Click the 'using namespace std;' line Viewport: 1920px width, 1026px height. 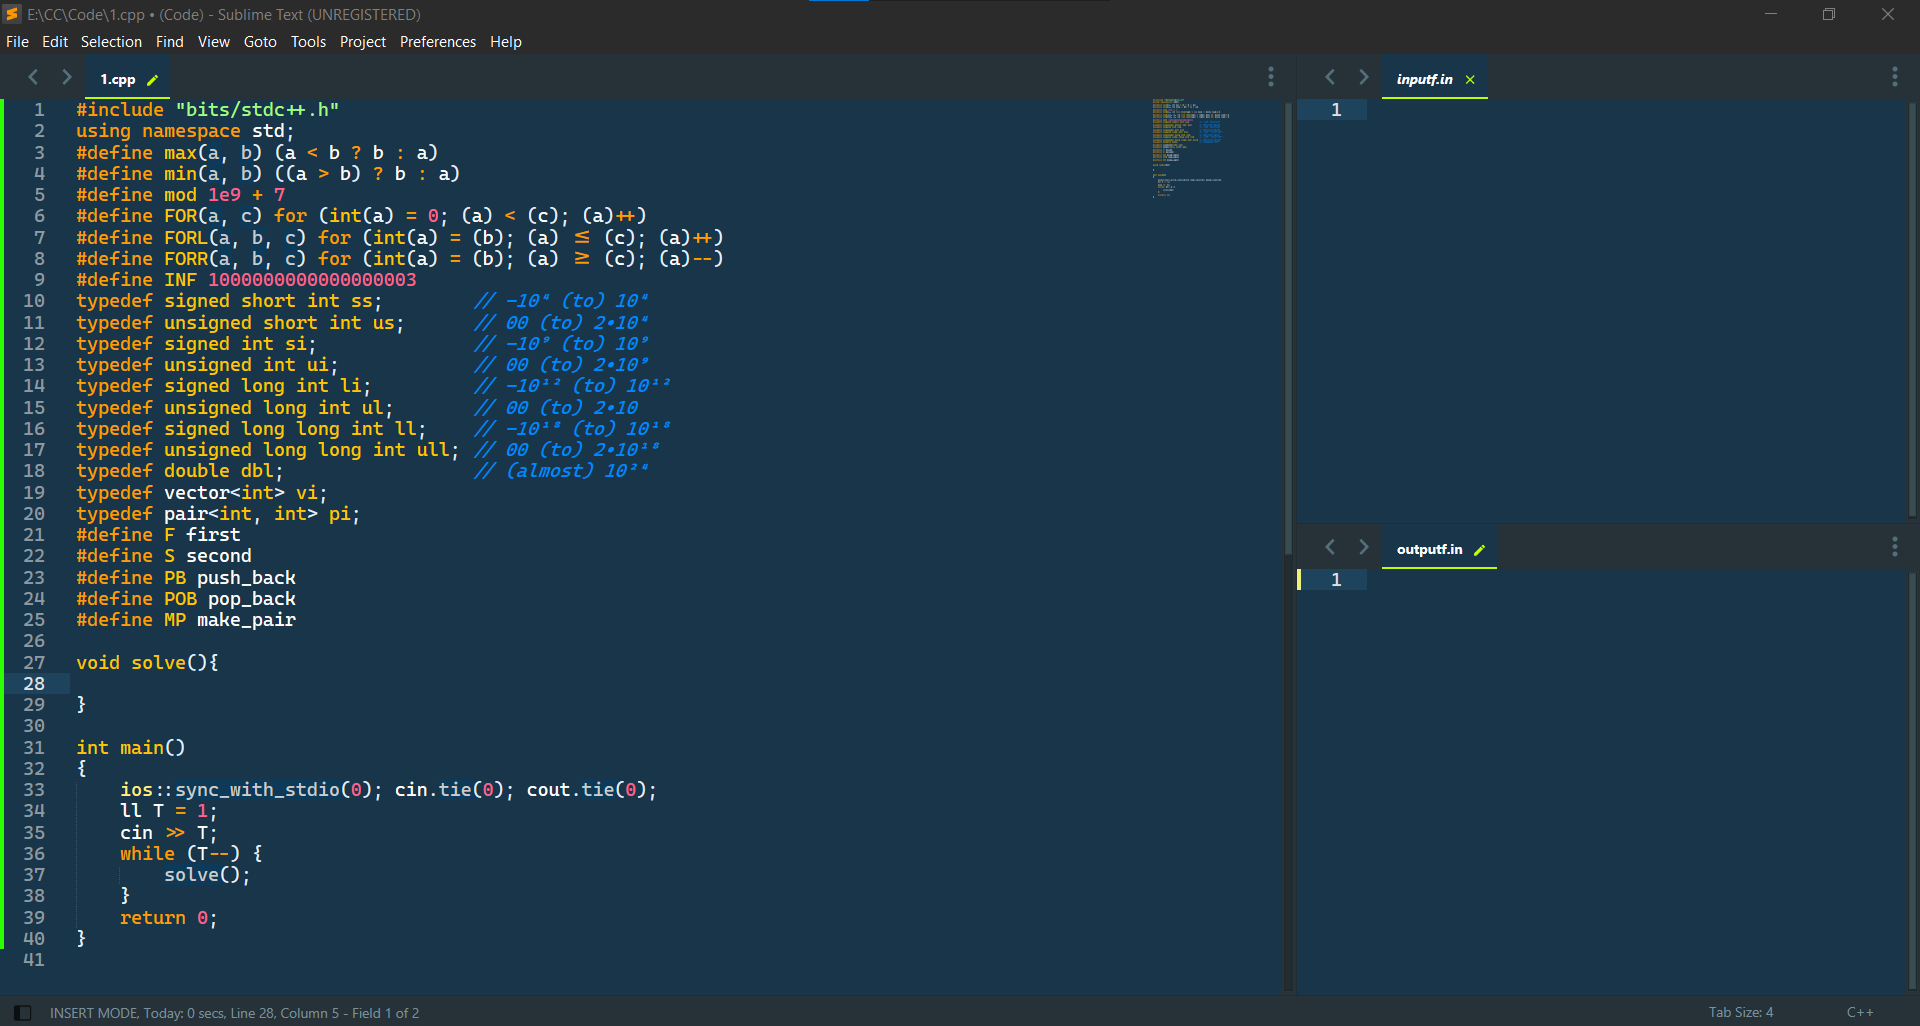click(x=185, y=131)
